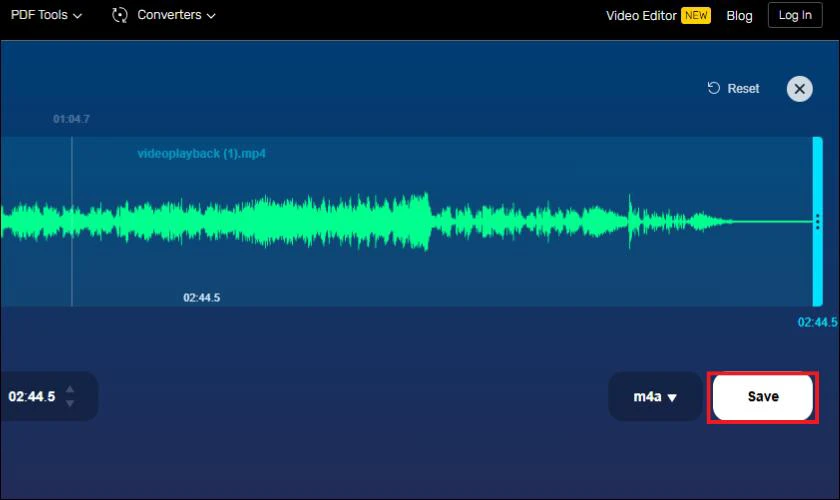Expand the Converters dropdown menu
Viewport: 840px width, 500px height.
click(x=176, y=15)
